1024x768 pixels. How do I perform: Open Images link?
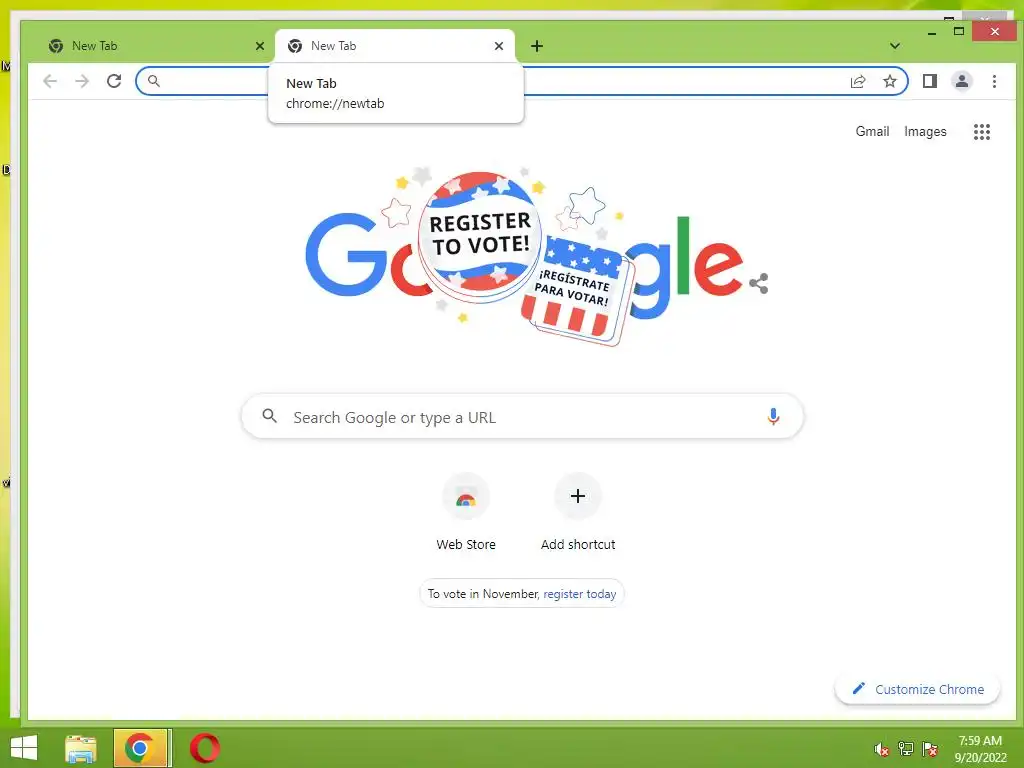[x=925, y=131]
